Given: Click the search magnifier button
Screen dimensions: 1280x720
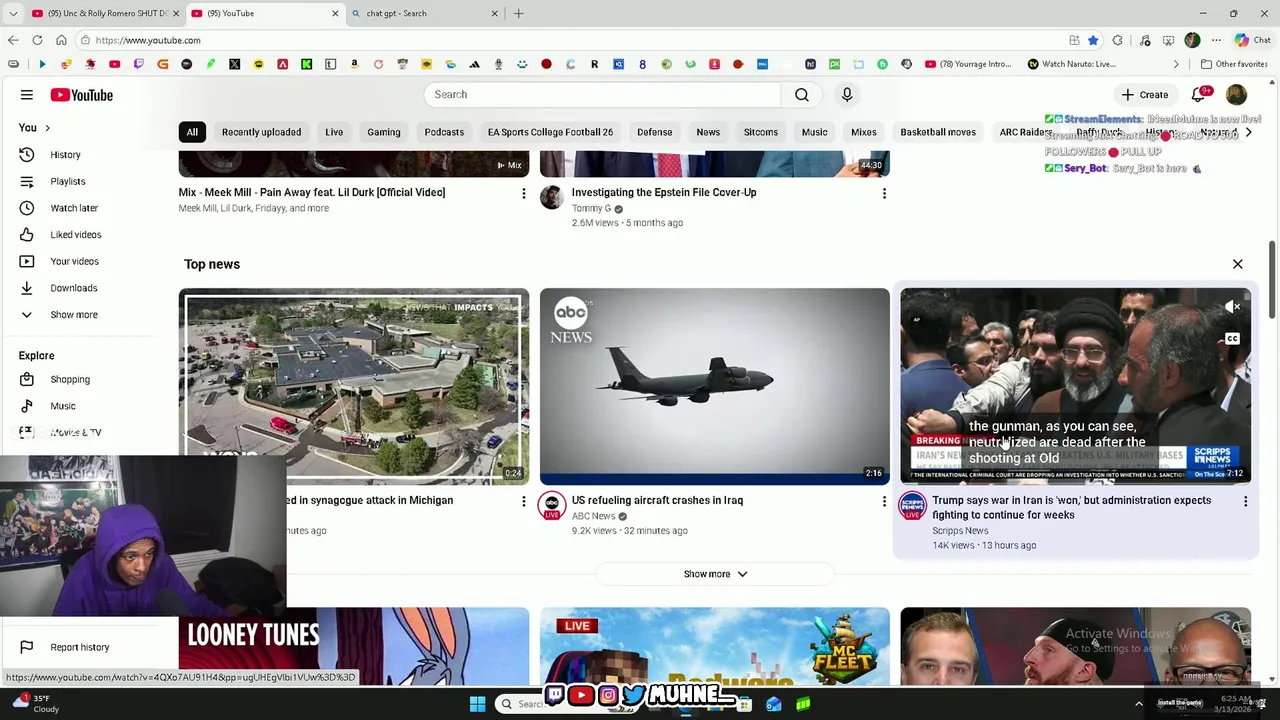Looking at the screenshot, I should [x=802, y=94].
